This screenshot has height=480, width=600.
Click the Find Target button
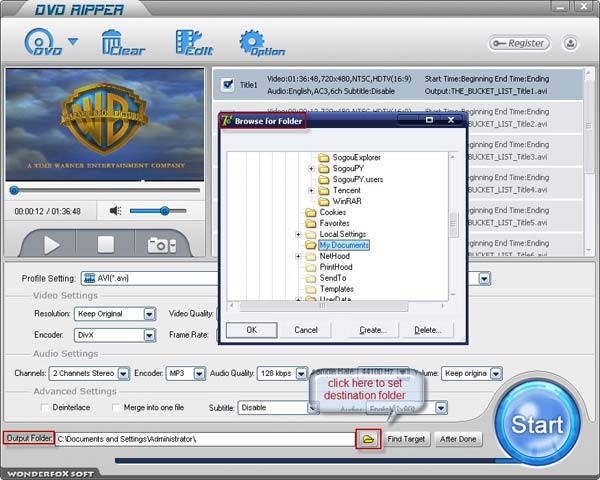tap(406, 439)
